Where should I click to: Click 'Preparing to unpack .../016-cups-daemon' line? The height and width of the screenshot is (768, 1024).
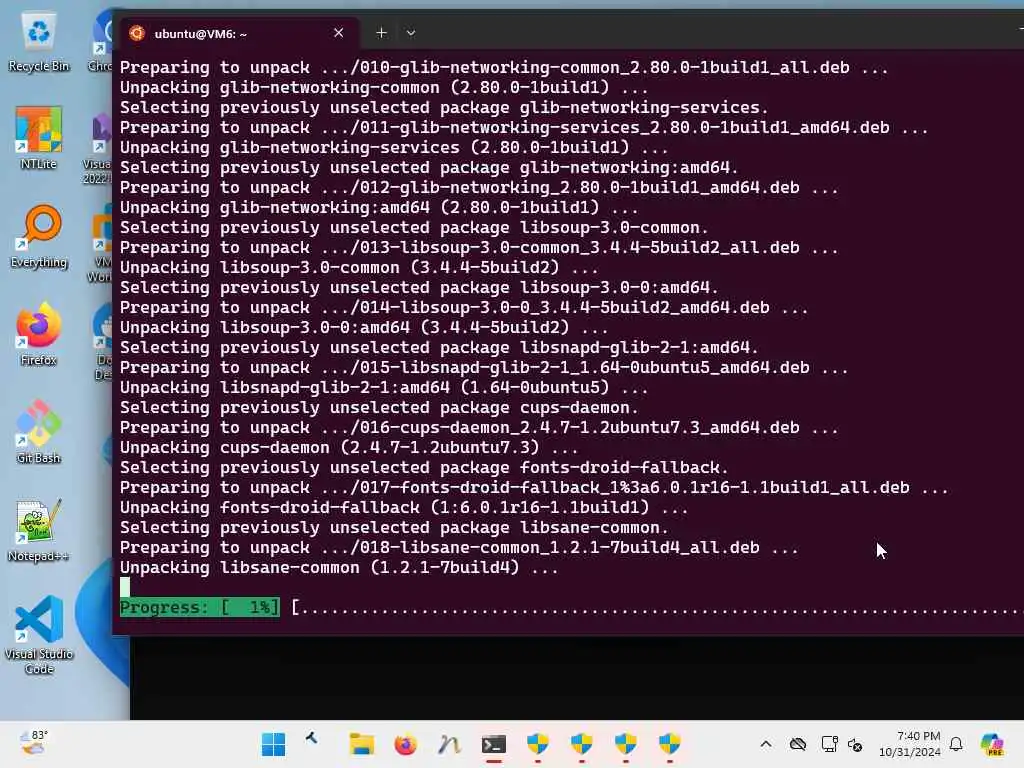tap(479, 428)
